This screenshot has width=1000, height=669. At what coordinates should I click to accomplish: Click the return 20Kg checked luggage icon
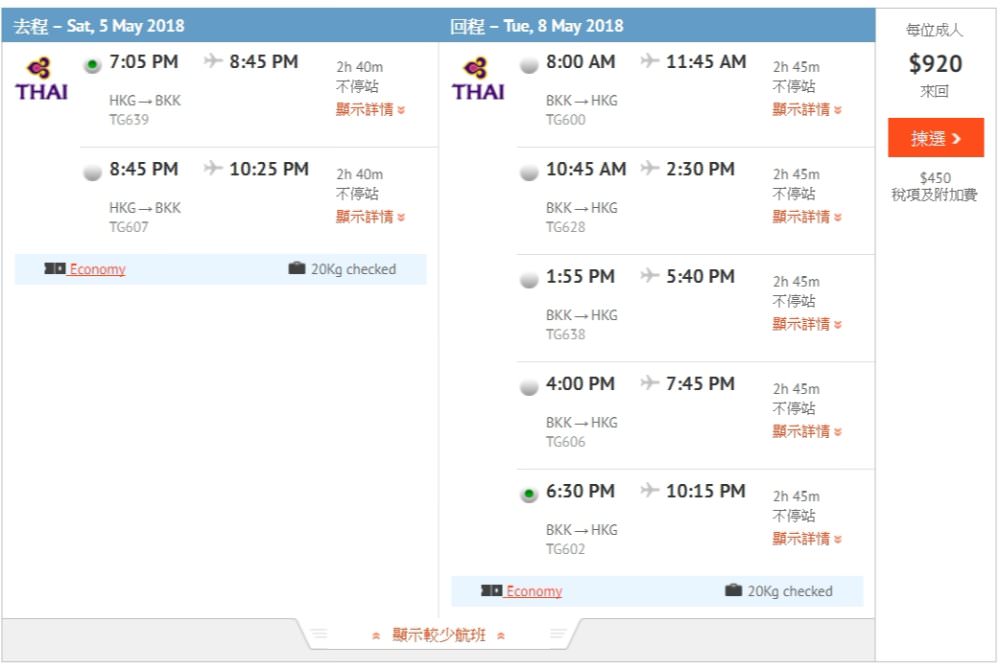pos(733,591)
